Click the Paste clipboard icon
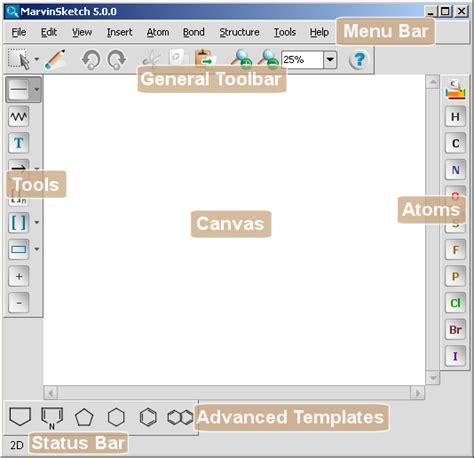This screenshot has height=458, width=474. pyautogui.click(x=205, y=58)
